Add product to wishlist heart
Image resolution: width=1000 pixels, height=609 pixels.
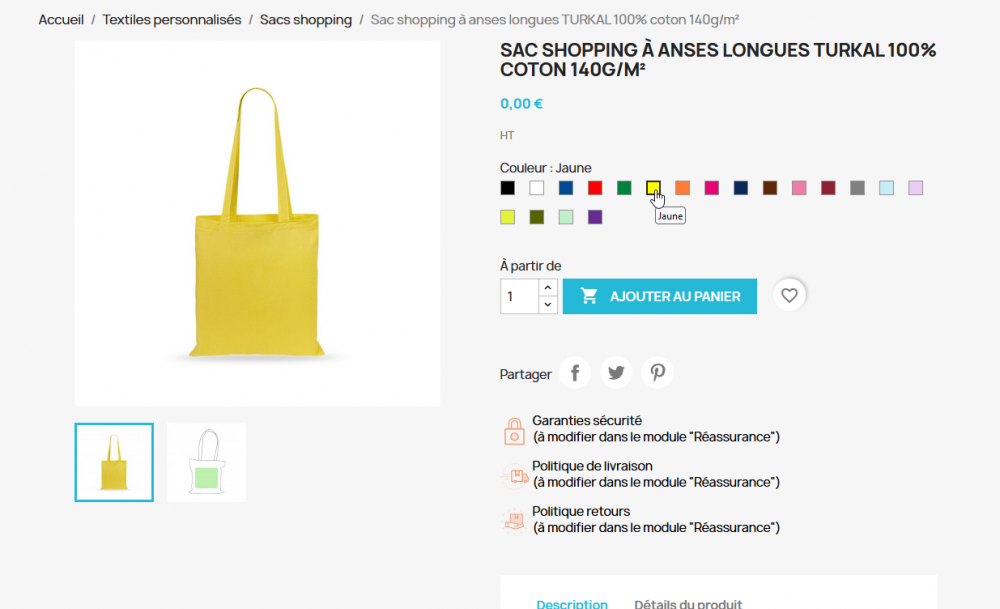[x=790, y=295]
